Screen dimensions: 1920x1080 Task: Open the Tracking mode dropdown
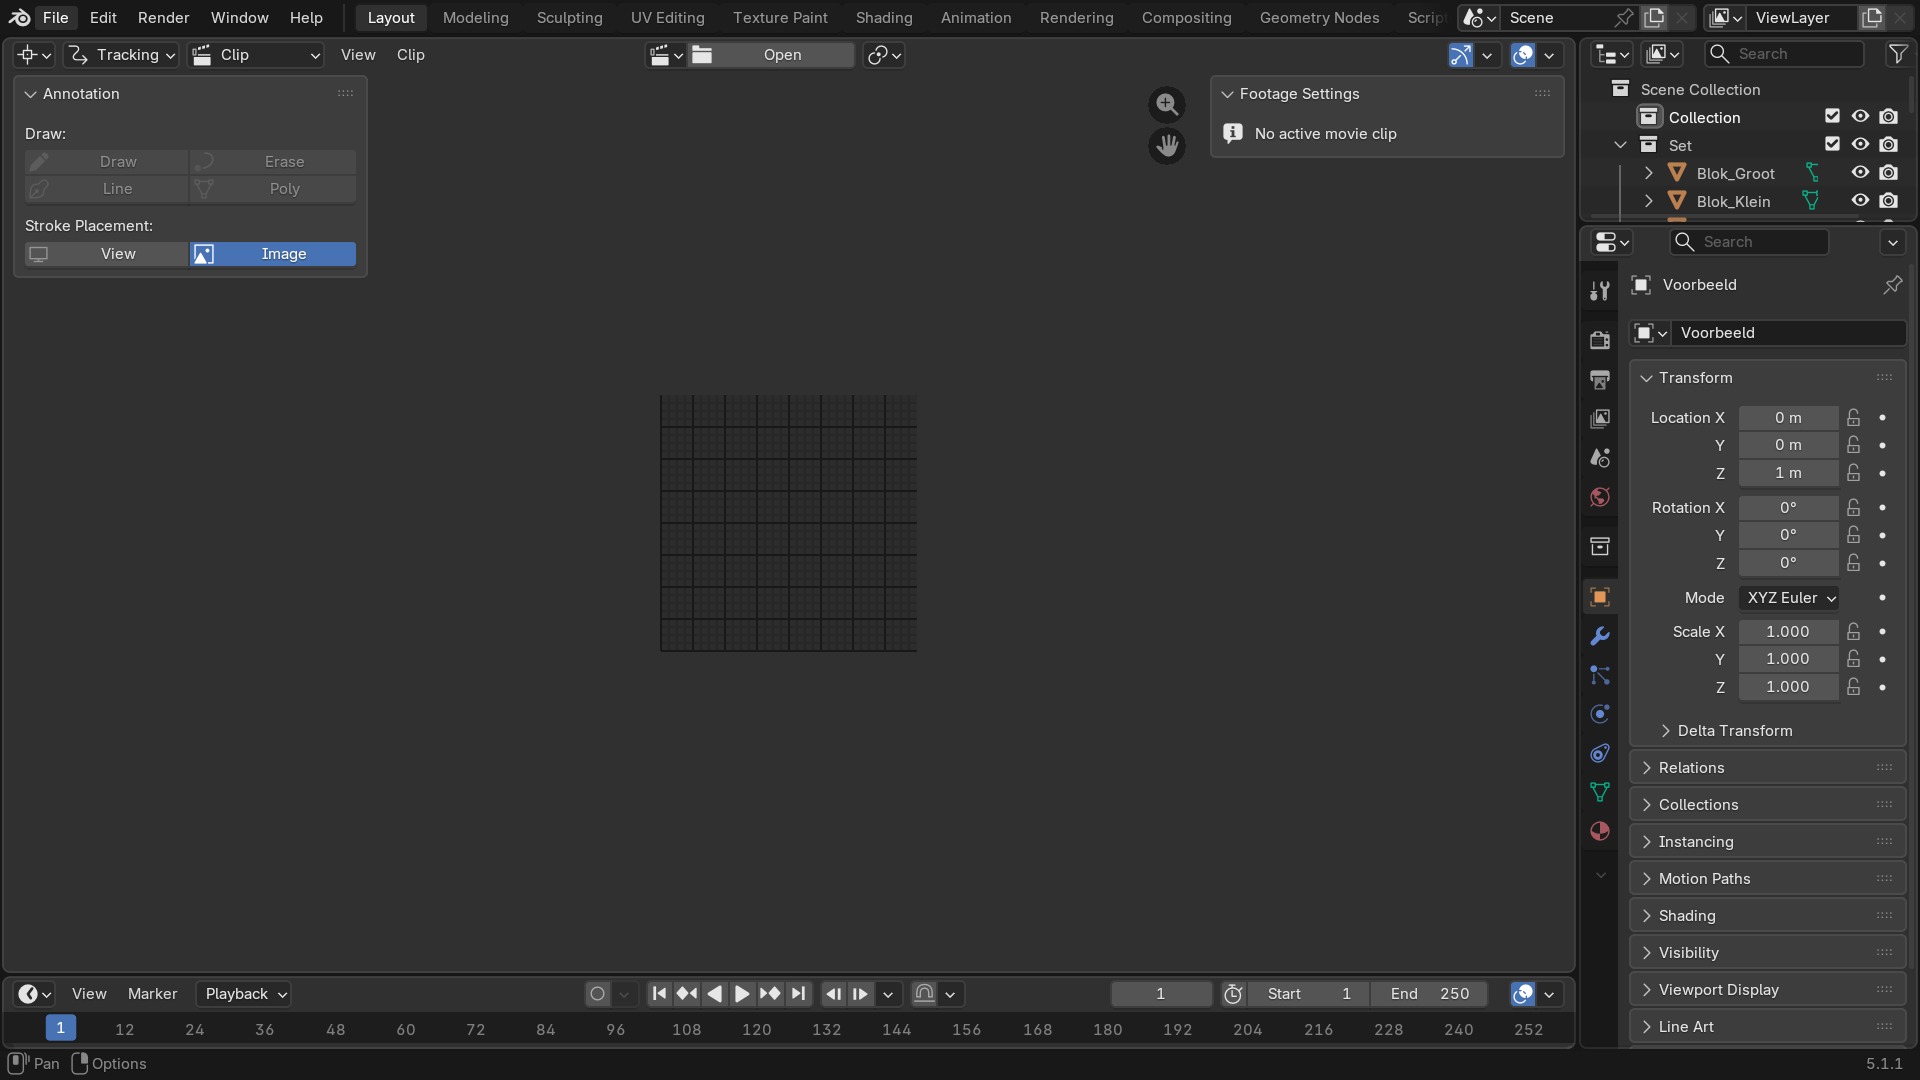(x=121, y=55)
